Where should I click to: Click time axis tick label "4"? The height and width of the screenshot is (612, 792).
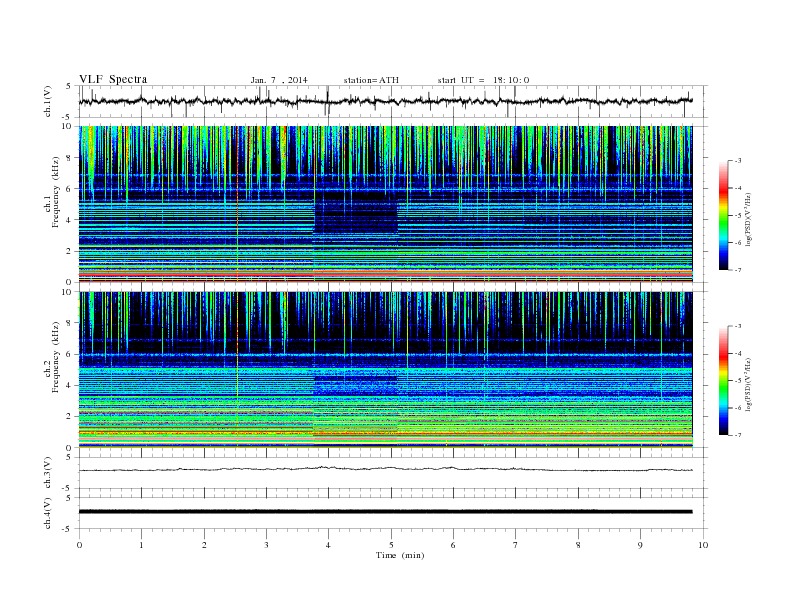pos(328,545)
